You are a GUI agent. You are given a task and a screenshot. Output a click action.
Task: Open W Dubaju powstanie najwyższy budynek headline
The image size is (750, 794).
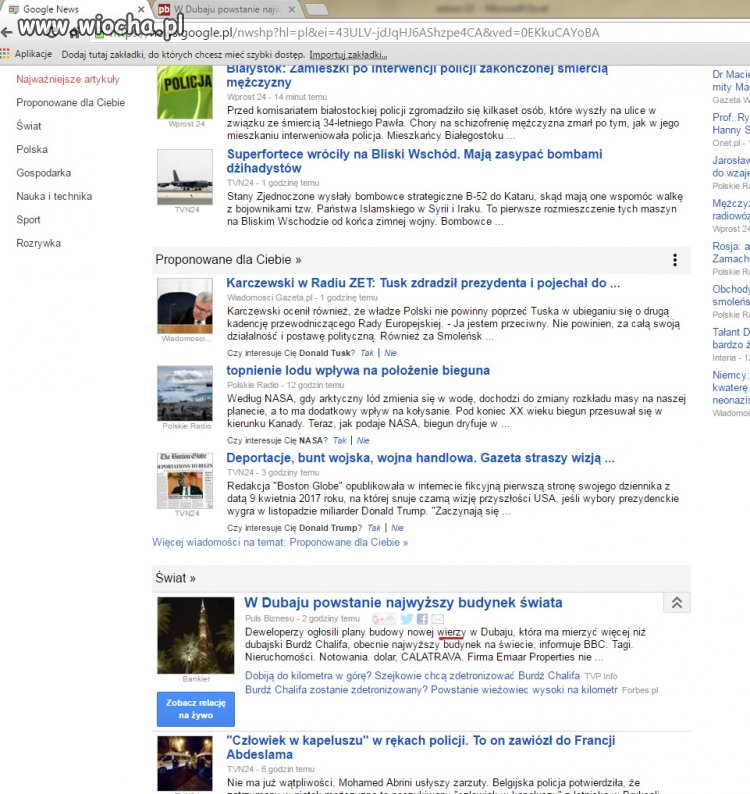403,603
